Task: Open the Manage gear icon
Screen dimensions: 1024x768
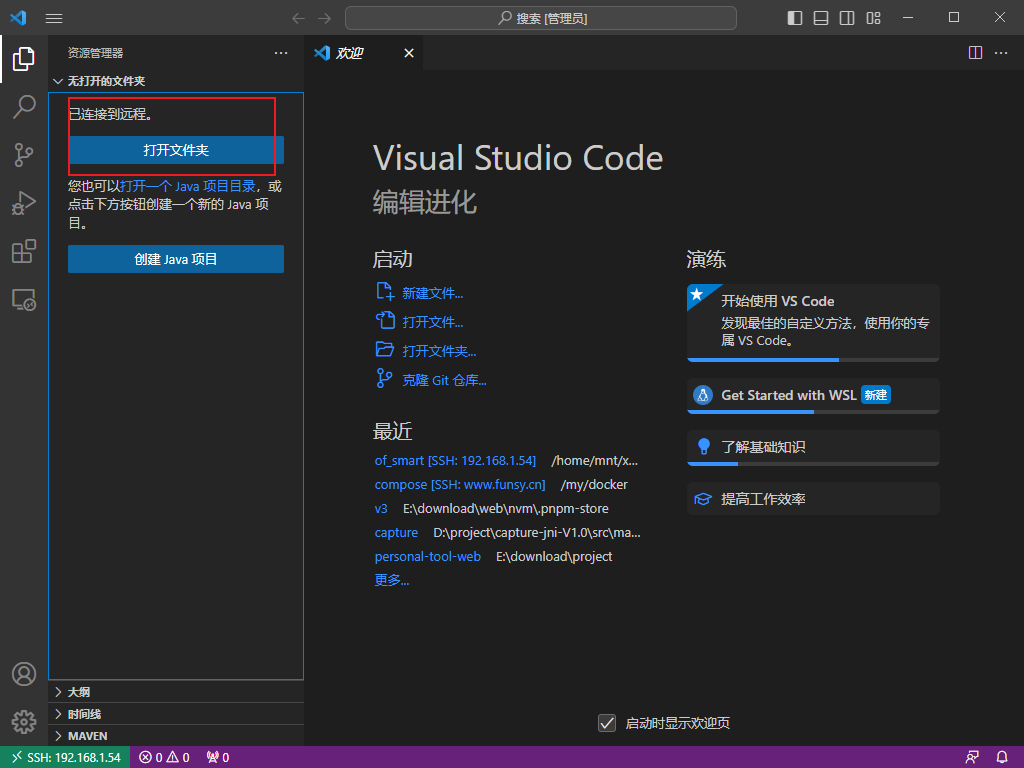Action: tap(24, 722)
